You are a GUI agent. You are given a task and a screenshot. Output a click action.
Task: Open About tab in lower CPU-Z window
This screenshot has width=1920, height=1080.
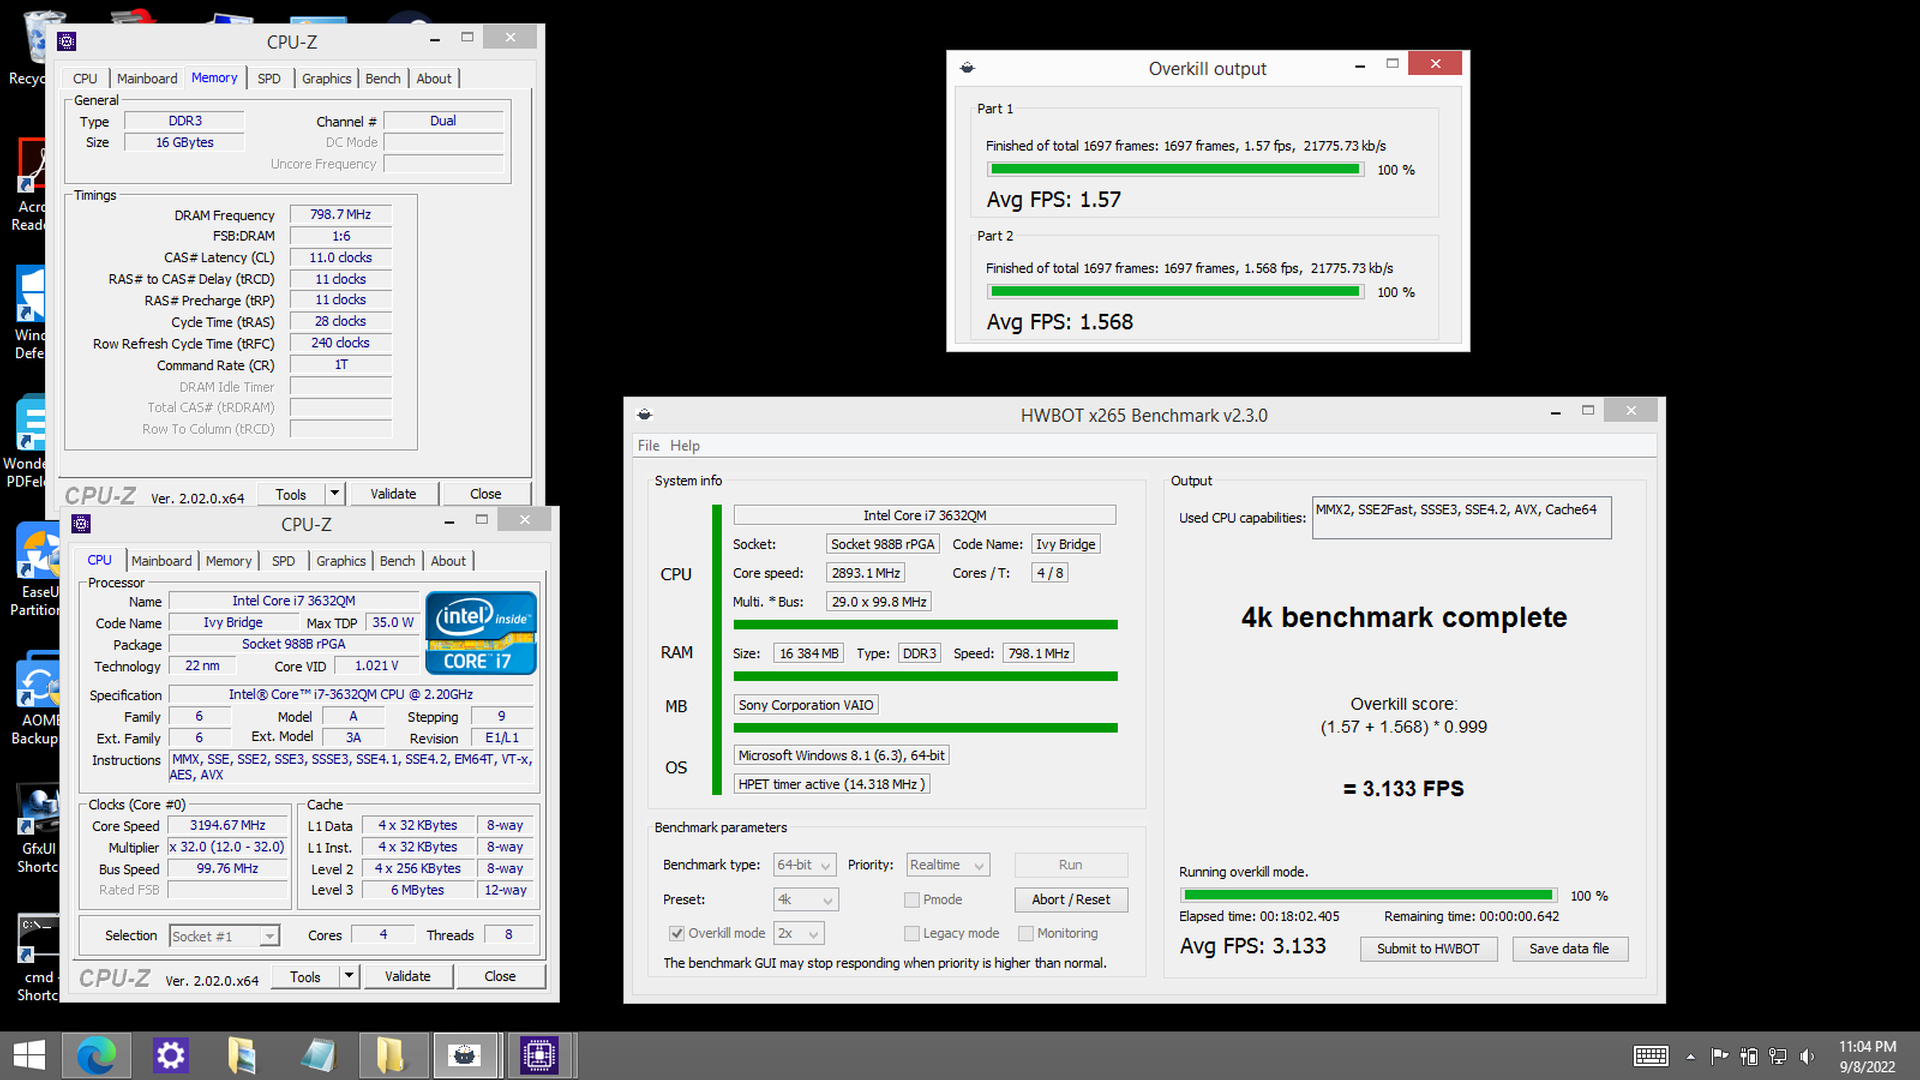click(x=448, y=561)
